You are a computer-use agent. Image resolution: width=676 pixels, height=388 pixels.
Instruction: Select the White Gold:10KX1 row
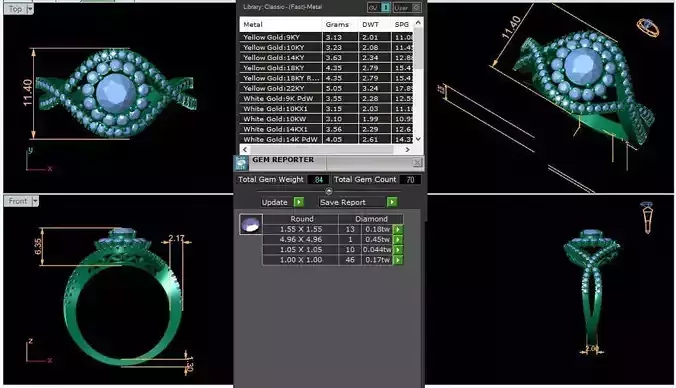(326, 109)
